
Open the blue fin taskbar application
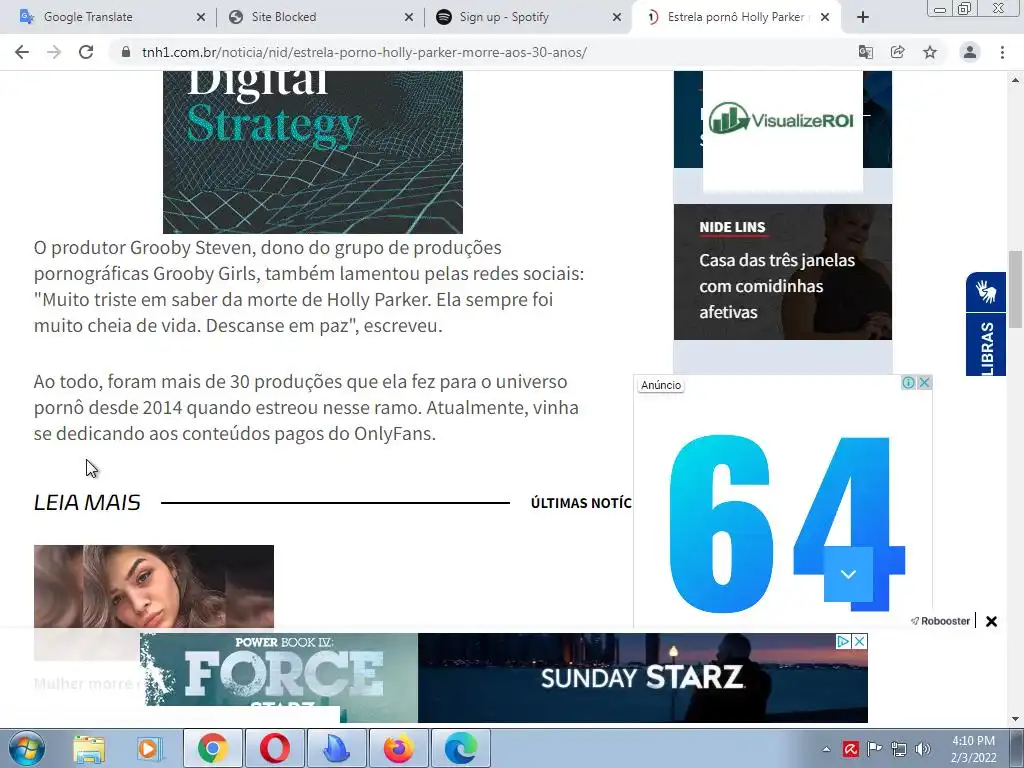pos(337,748)
